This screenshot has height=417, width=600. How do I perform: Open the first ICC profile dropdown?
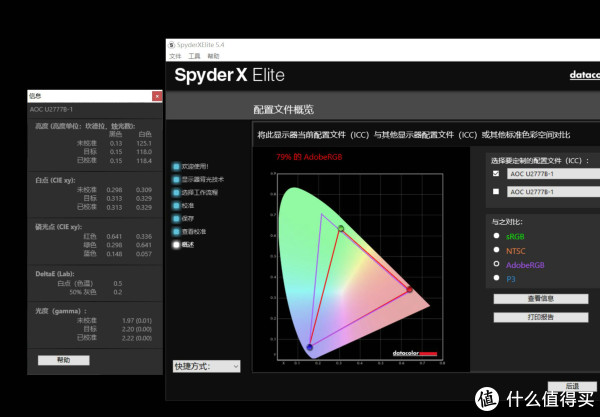(x=553, y=174)
